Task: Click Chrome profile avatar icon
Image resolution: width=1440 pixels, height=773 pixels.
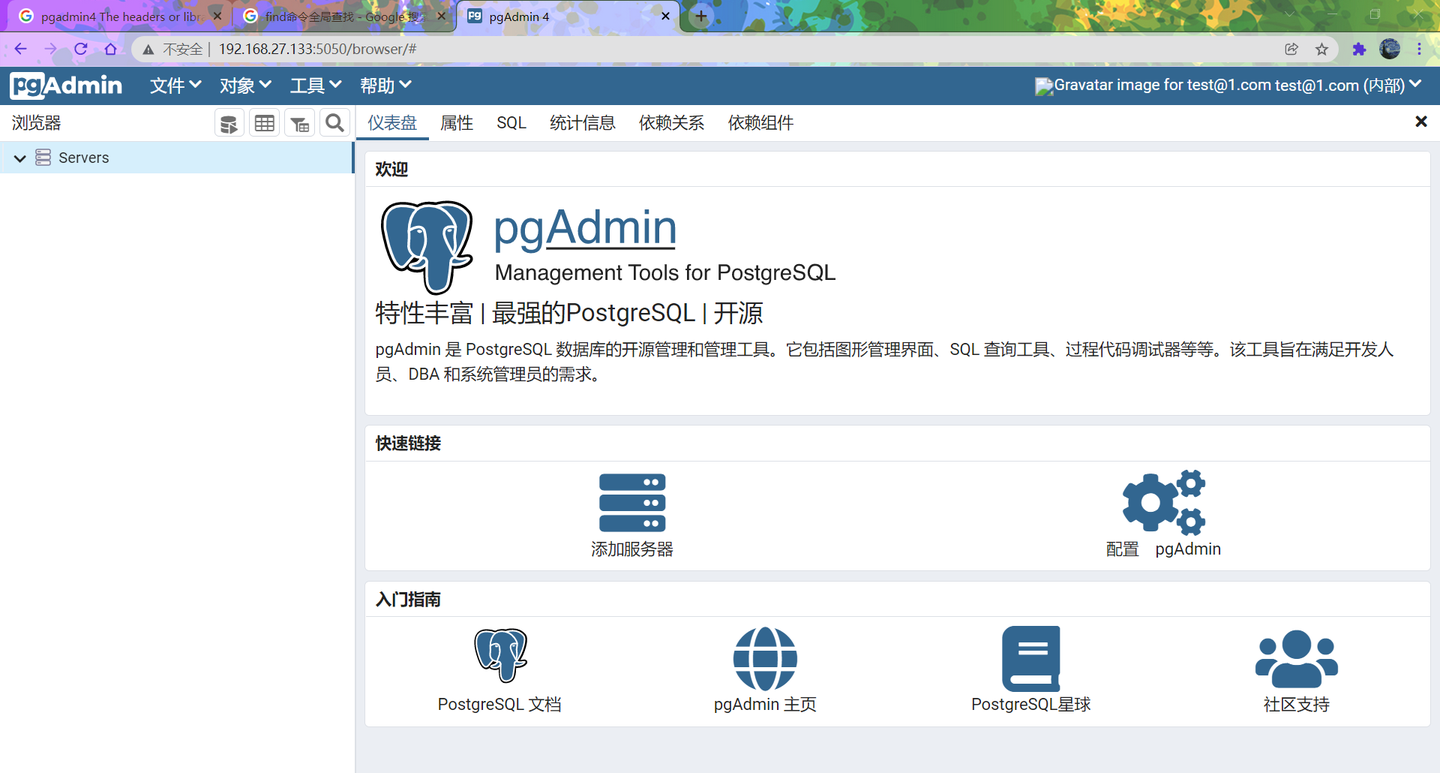Action: pos(1390,48)
